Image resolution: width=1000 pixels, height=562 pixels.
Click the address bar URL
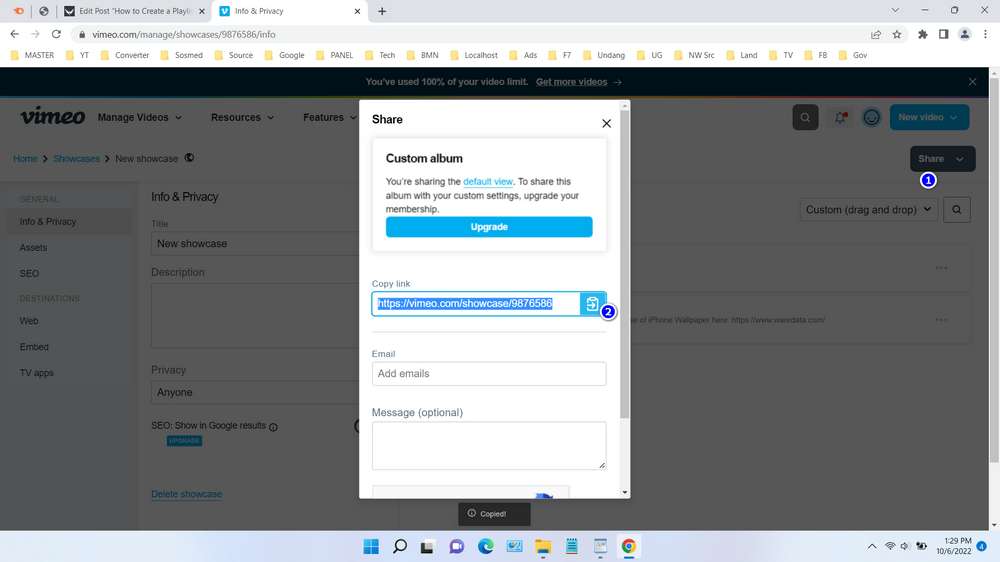pos(184,34)
